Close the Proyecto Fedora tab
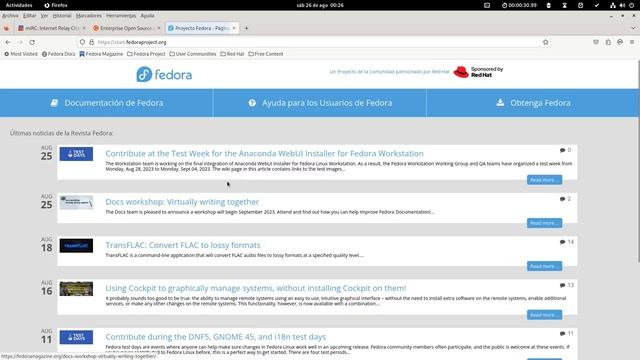Screen dimensions: 640x360 [x=234, y=28]
